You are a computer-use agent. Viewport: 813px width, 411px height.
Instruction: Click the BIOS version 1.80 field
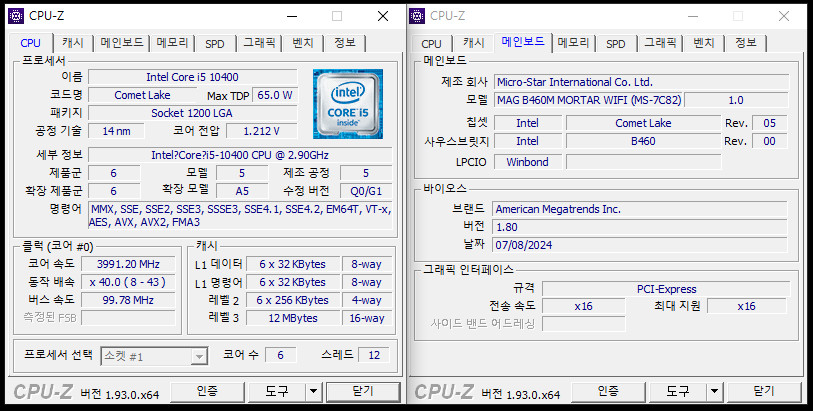tap(639, 227)
